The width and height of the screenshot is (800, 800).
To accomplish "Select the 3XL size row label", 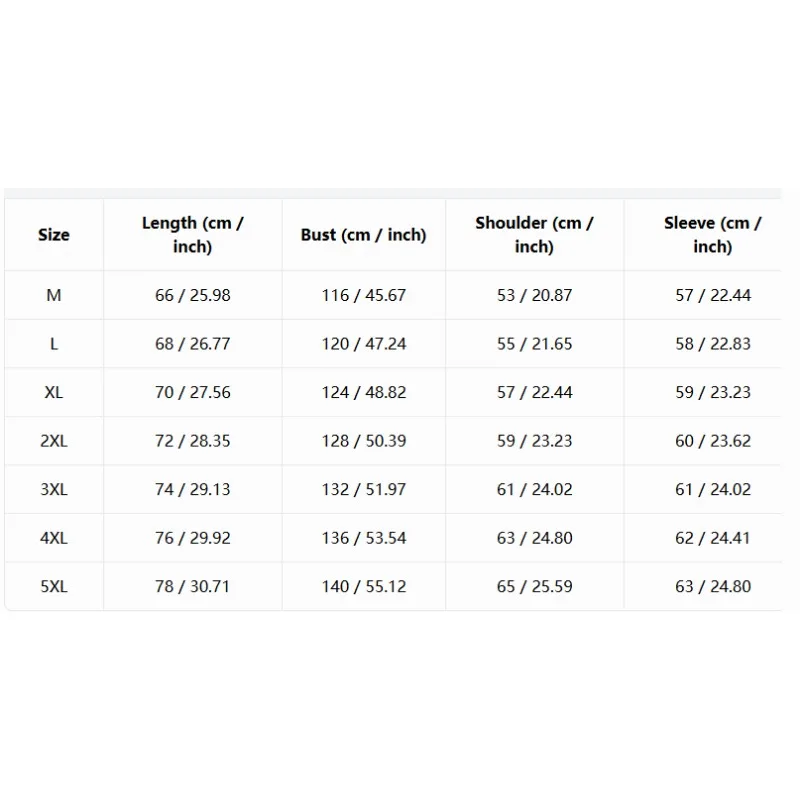I will [54, 489].
